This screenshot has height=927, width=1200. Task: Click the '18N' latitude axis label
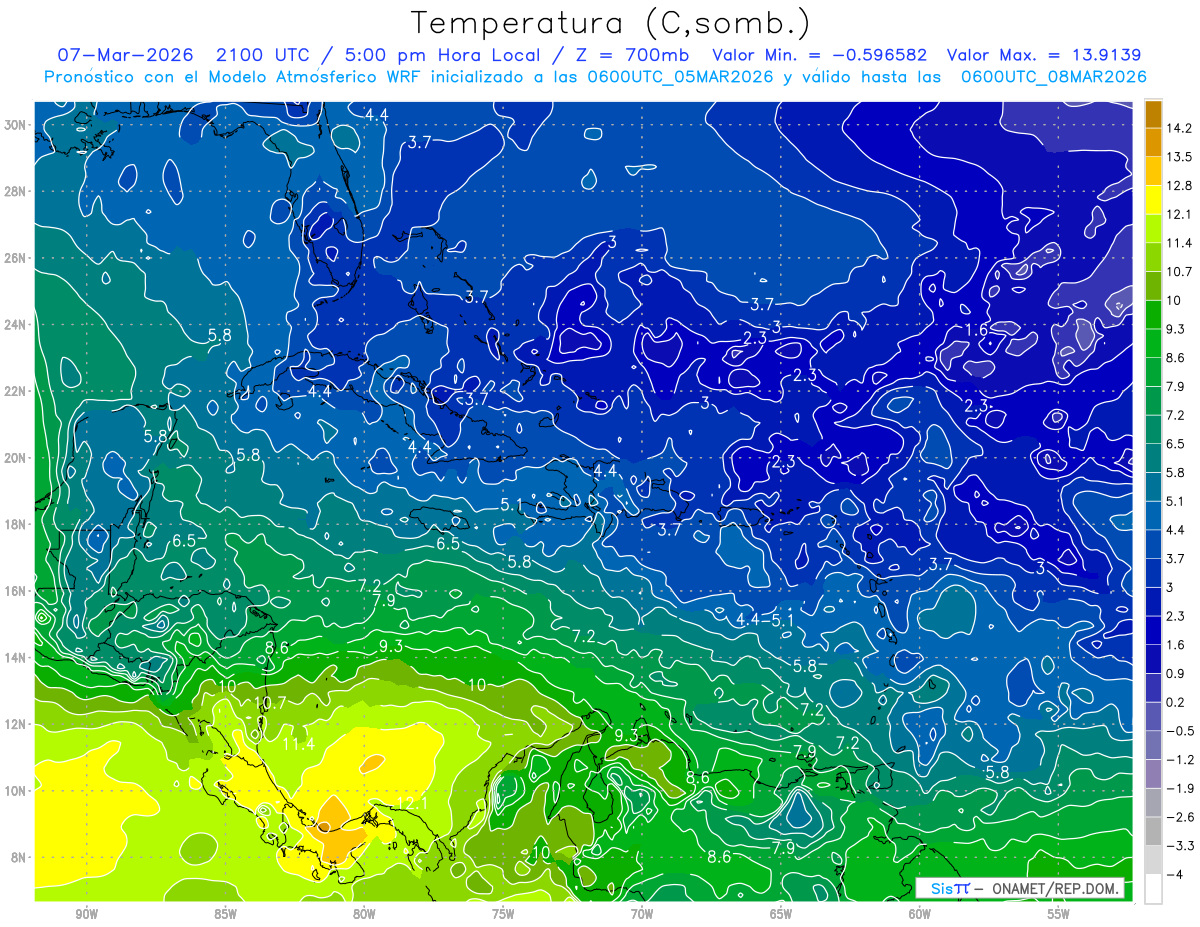tap(16, 524)
